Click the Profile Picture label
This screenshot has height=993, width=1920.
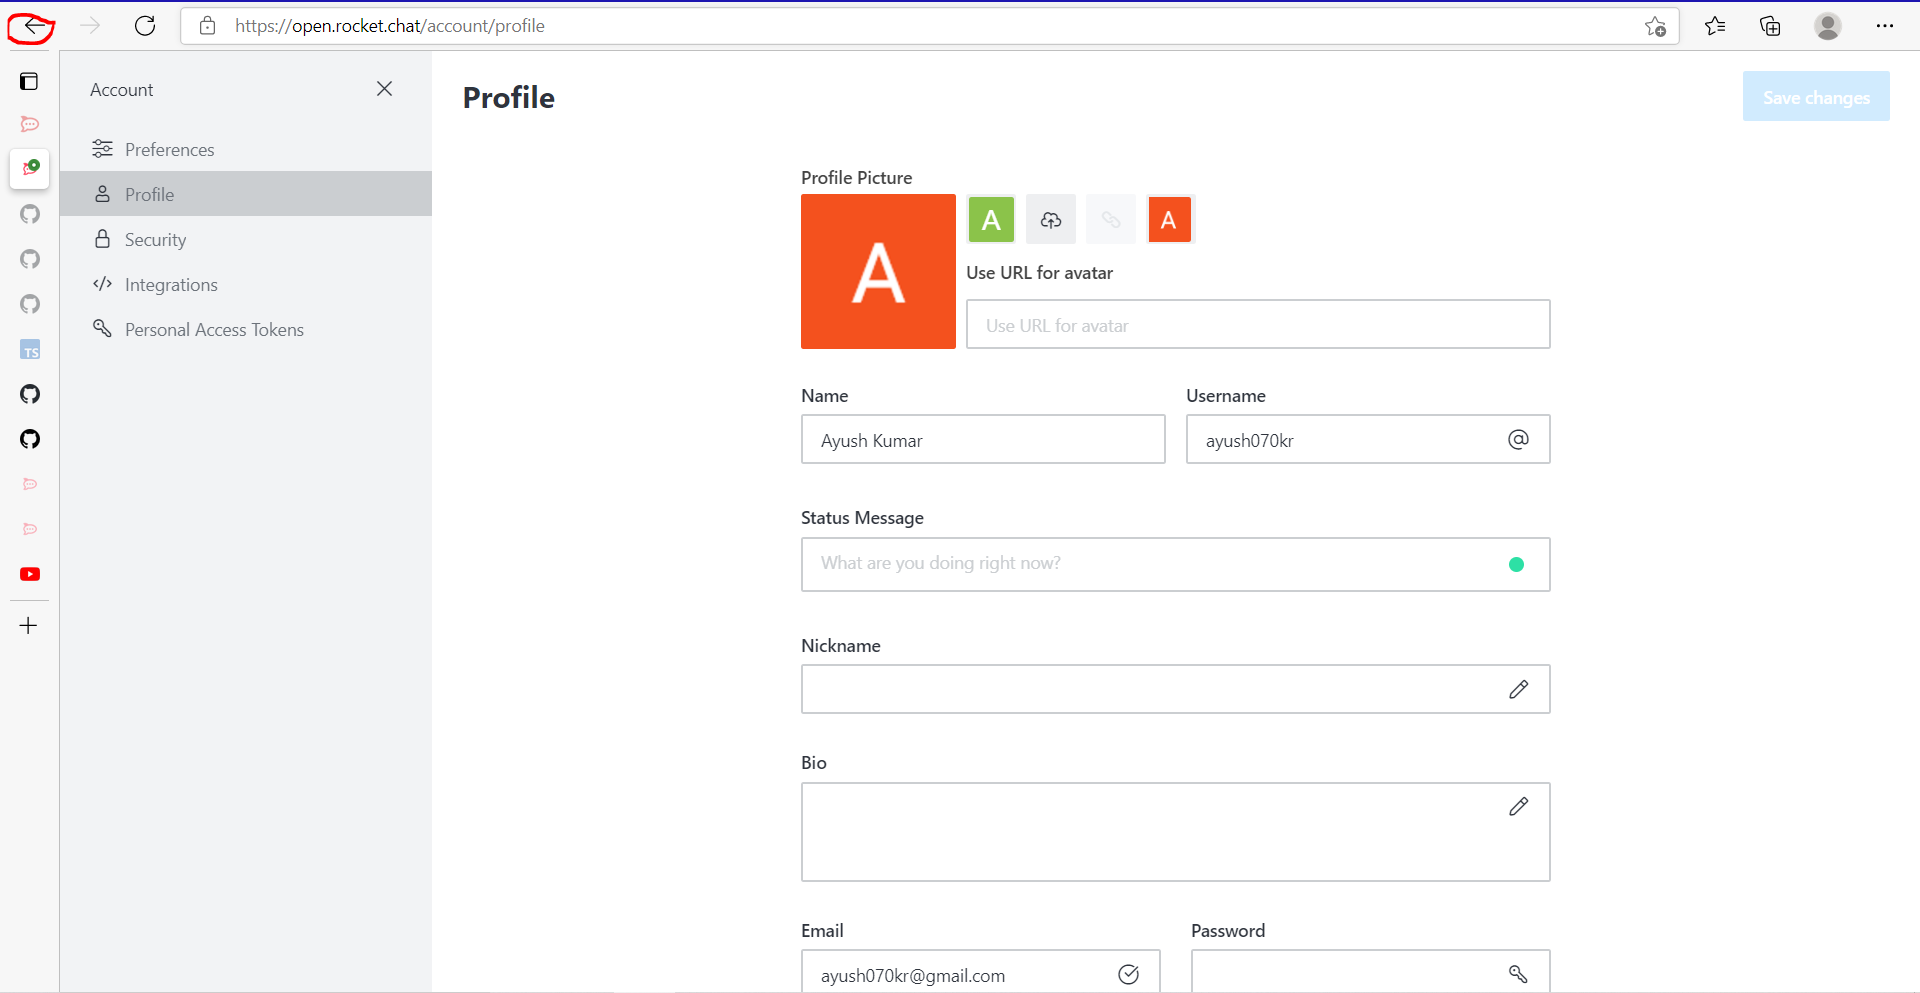point(856,178)
